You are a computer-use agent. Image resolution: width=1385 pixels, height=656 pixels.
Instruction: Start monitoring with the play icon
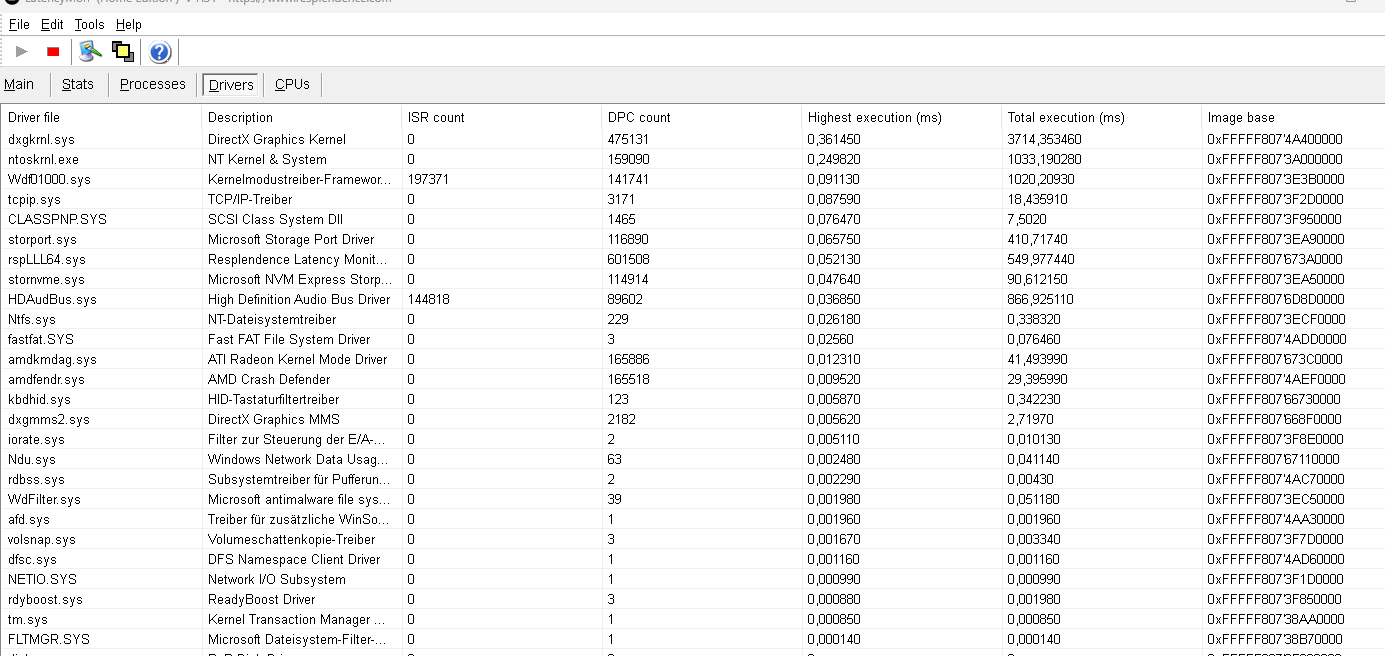pos(21,52)
